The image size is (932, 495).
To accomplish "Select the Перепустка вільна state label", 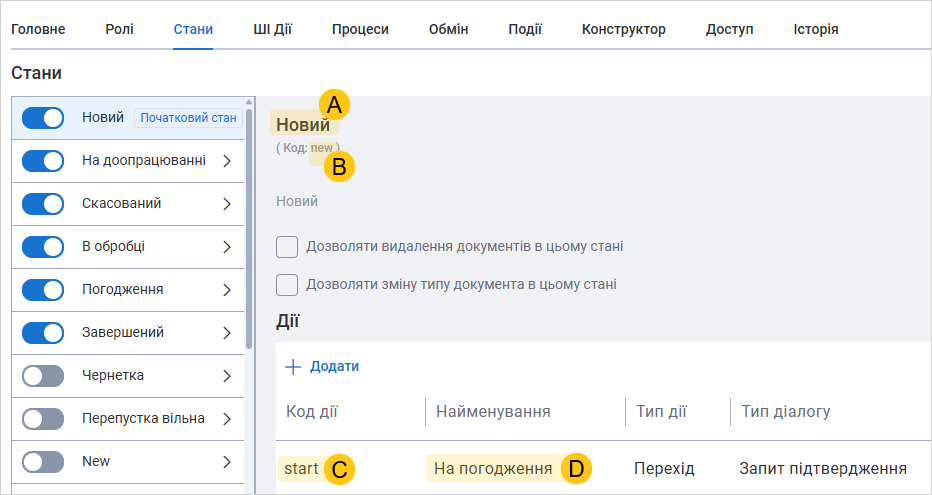I will tap(143, 419).
